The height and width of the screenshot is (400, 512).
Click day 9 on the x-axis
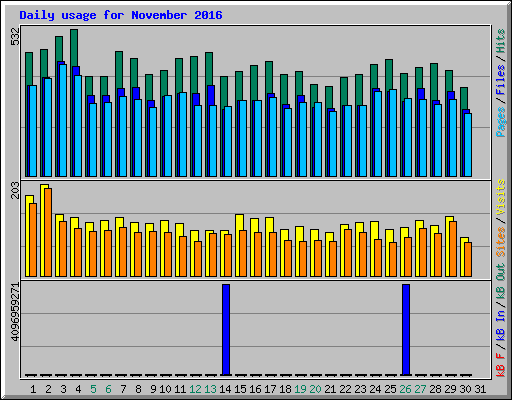point(153,389)
